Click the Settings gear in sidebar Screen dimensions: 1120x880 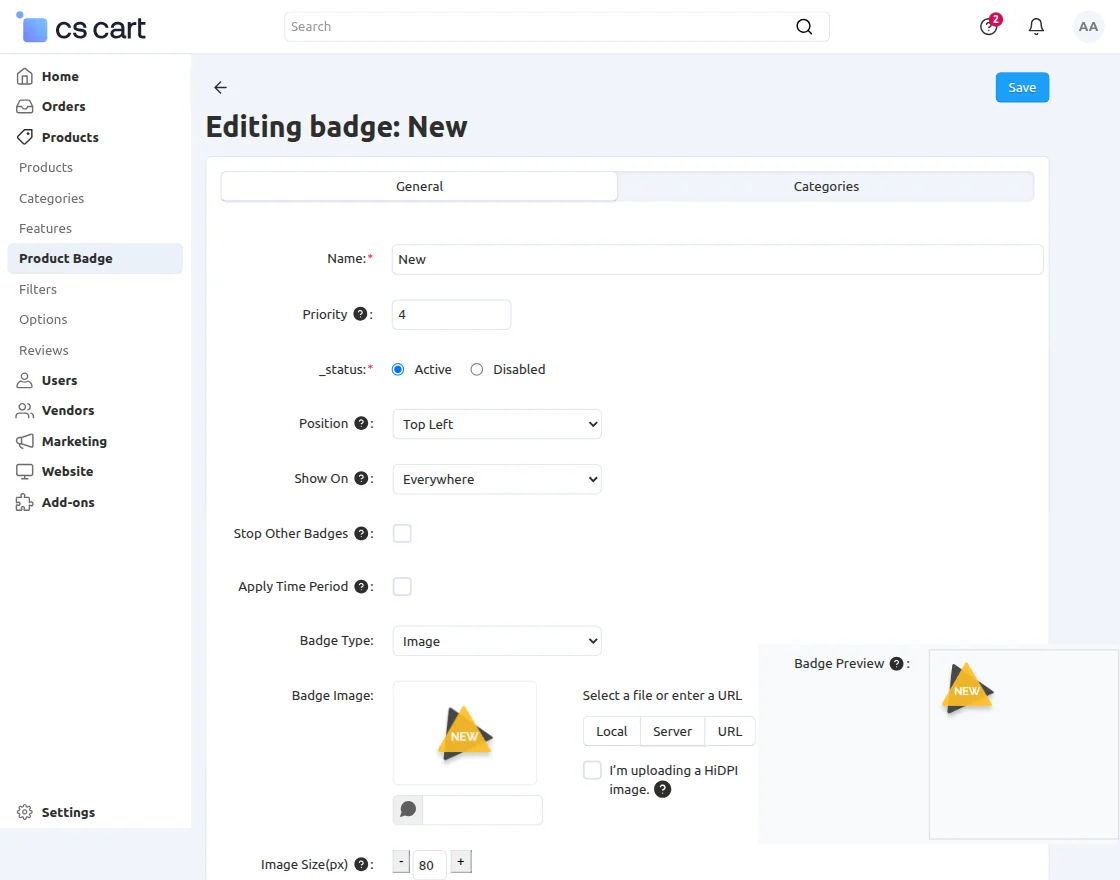coord(26,812)
